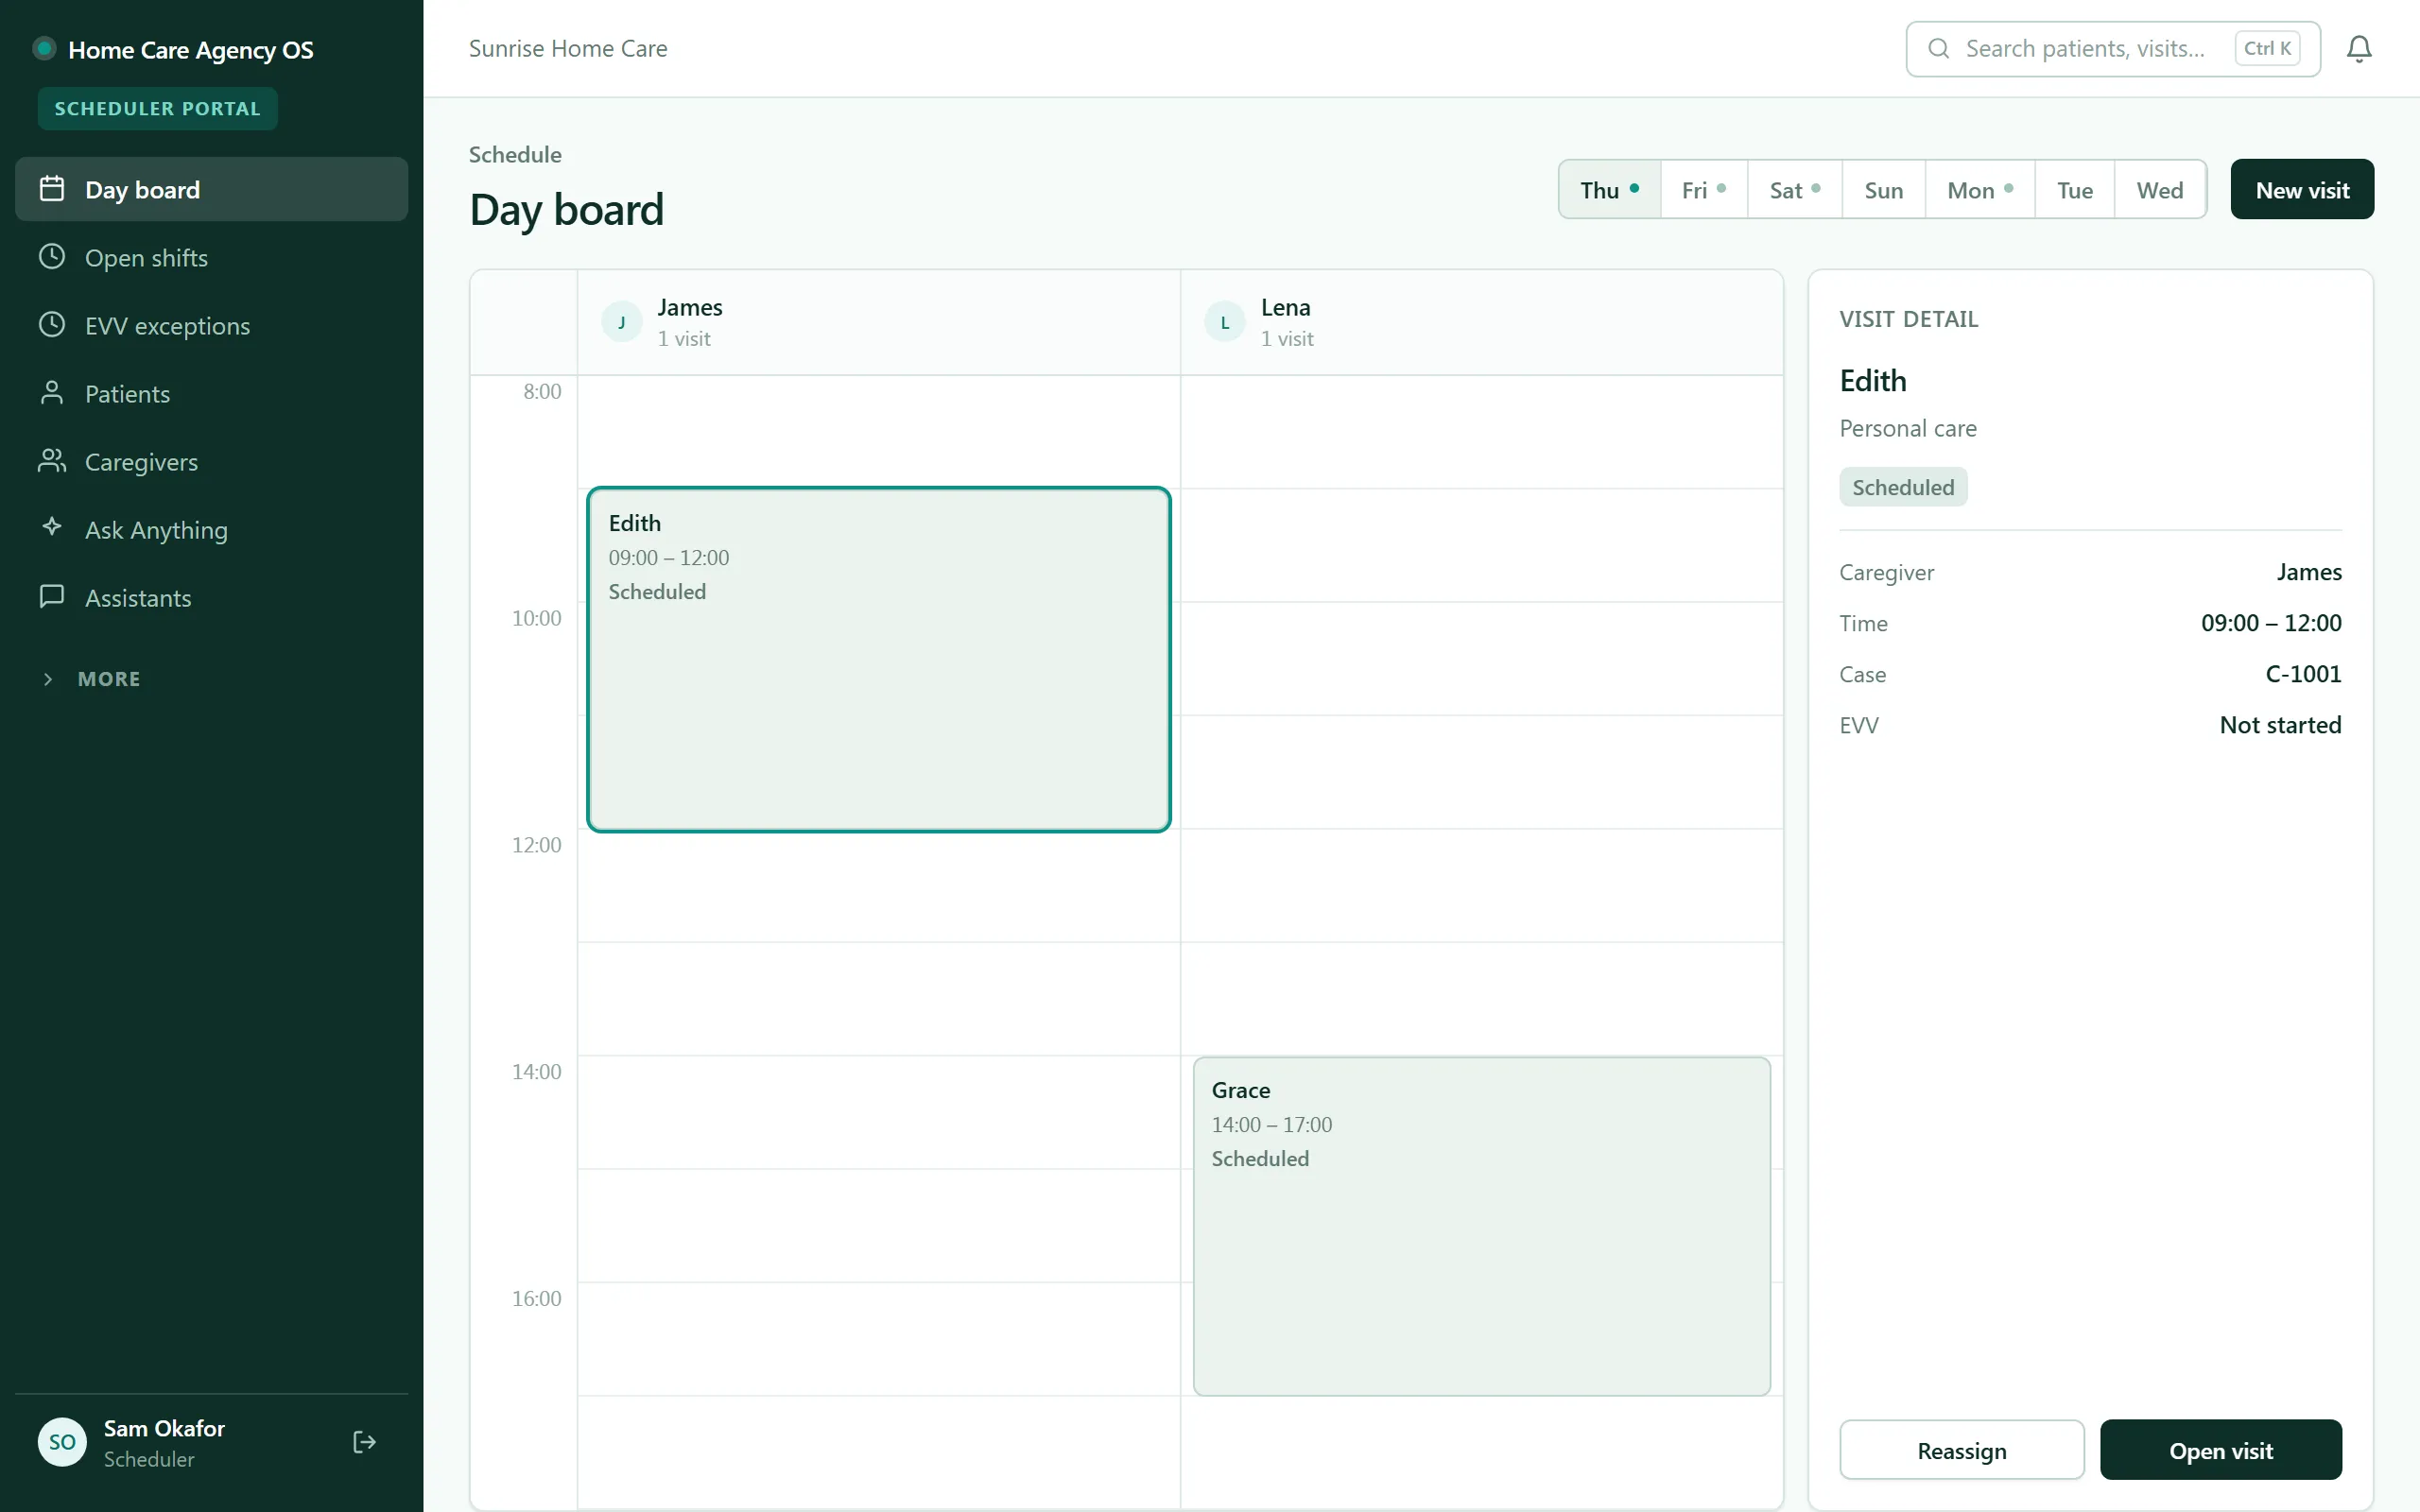Click the Edith patient name in Visit detail

(1873, 381)
